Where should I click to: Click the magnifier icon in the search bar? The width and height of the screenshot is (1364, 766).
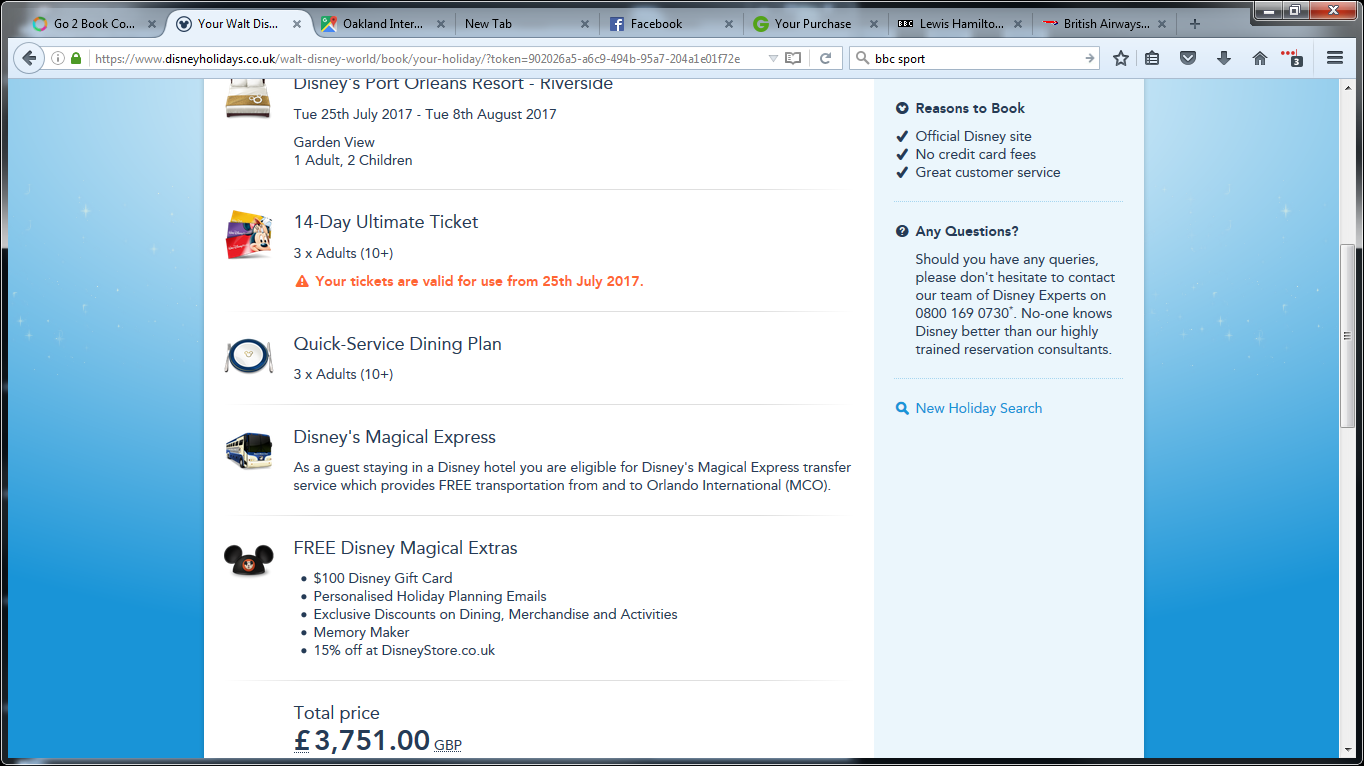click(861, 58)
